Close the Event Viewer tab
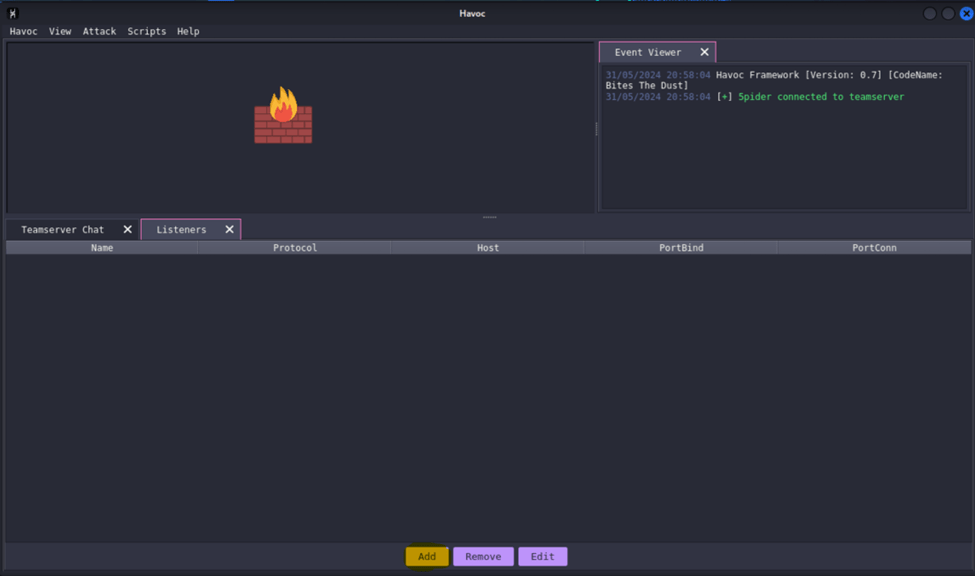 click(x=704, y=52)
